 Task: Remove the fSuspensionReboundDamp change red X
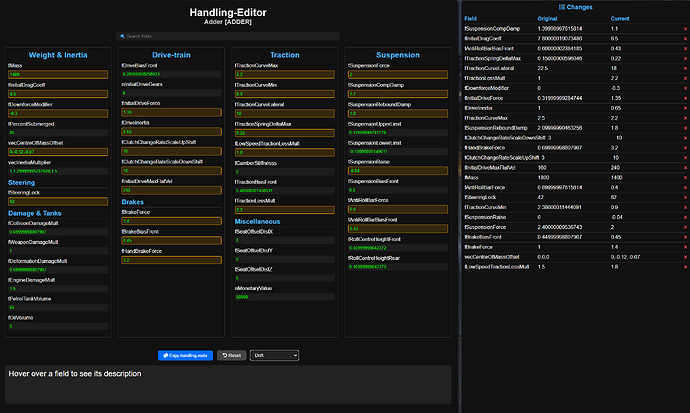685,128
